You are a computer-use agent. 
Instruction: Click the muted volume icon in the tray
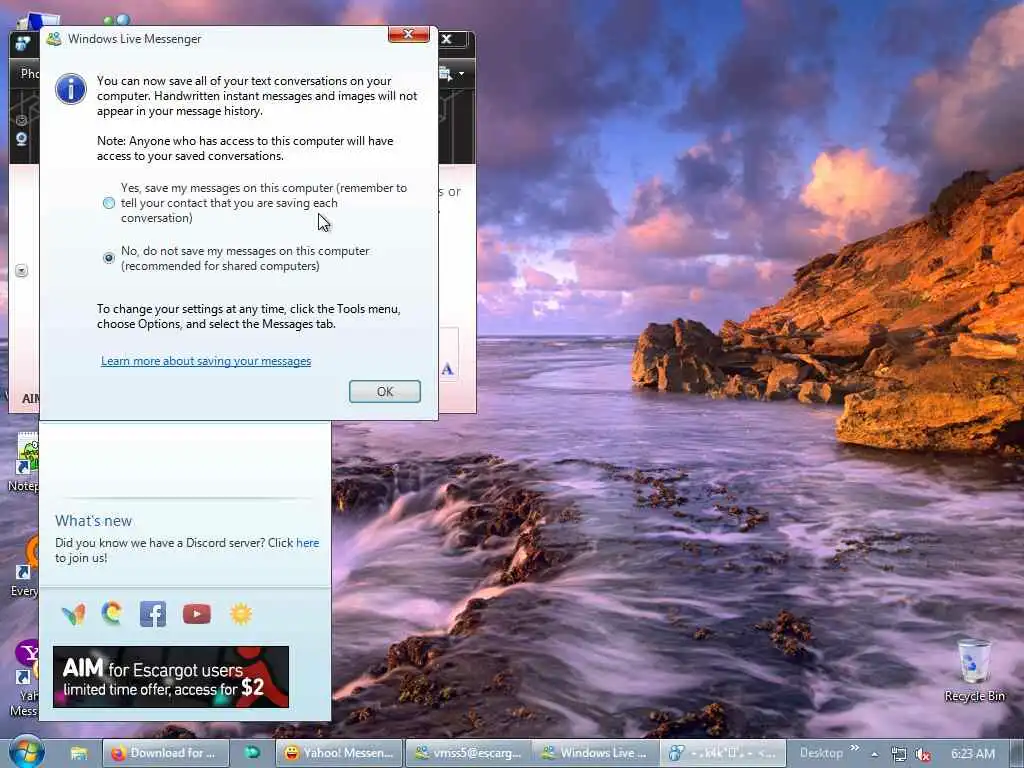click(x=923, y=754)
